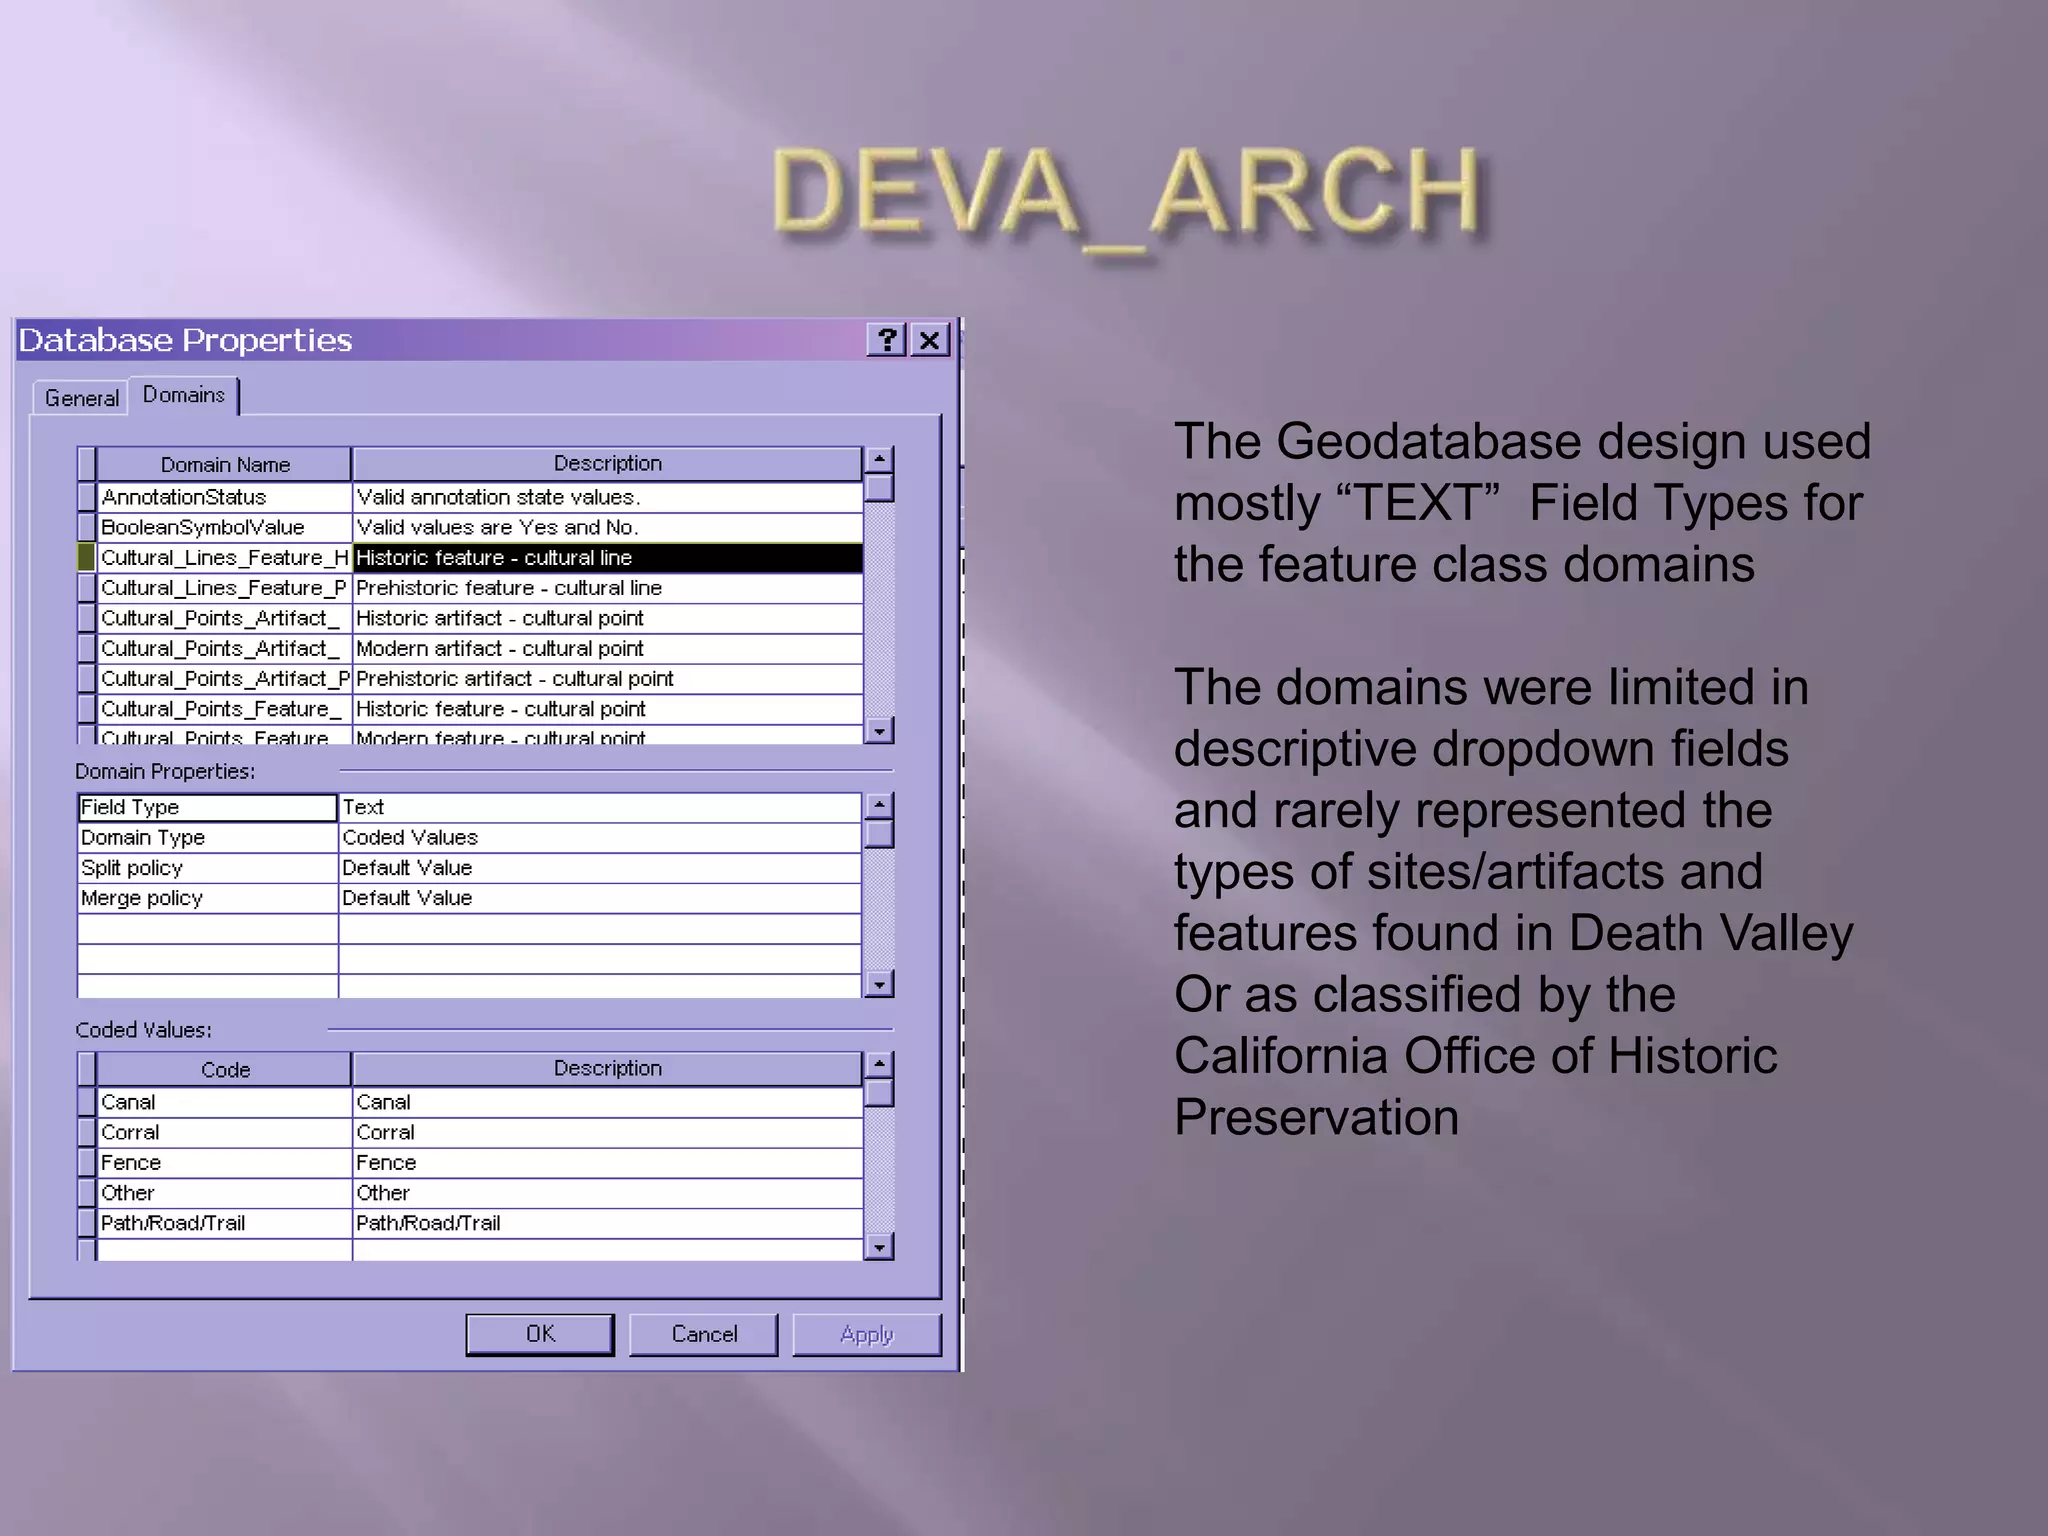Click the empty code cell below Path/Road/Trail
Viewport: 2048px width, 1536px height.
pos(225,1250)
